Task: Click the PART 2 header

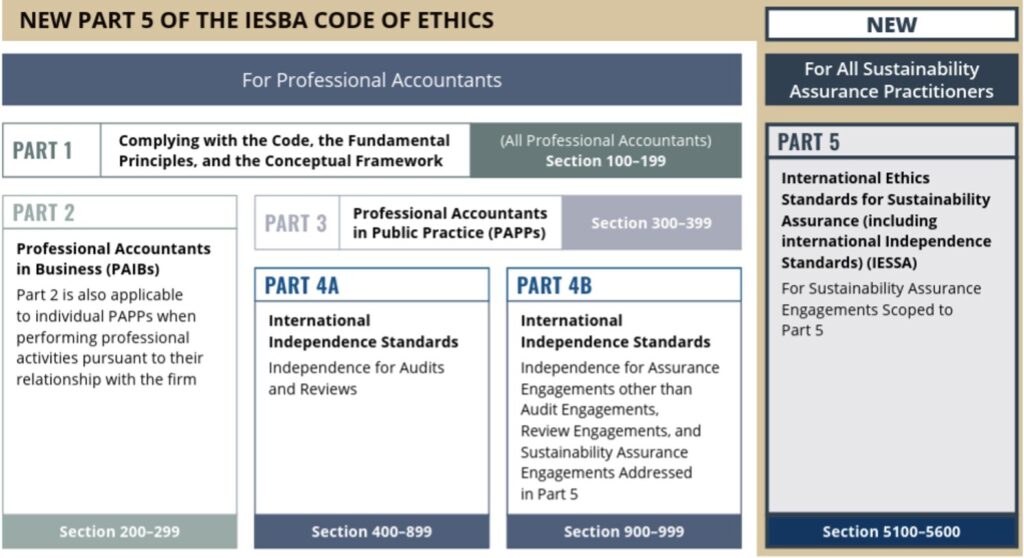Action: 120,212
